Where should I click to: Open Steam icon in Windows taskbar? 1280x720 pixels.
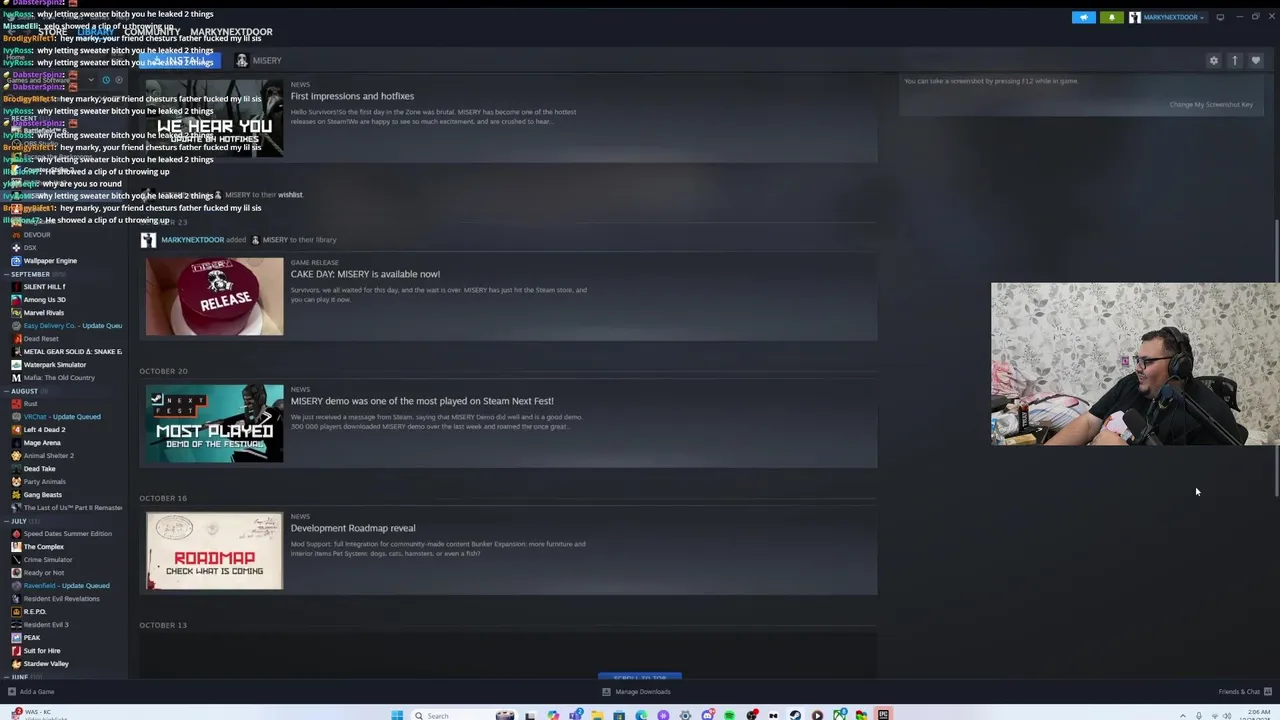[795, 715]
